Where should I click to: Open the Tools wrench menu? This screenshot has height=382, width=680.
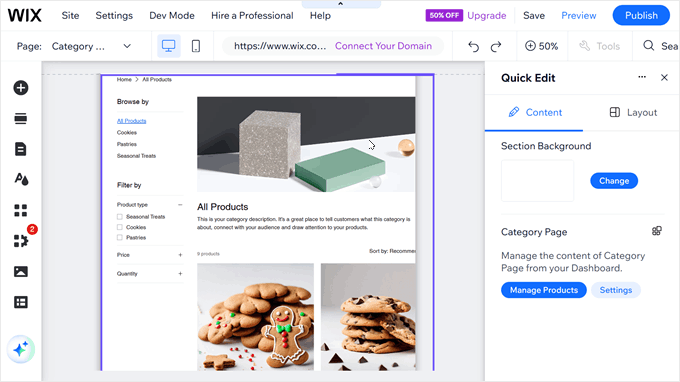[600, 46]
